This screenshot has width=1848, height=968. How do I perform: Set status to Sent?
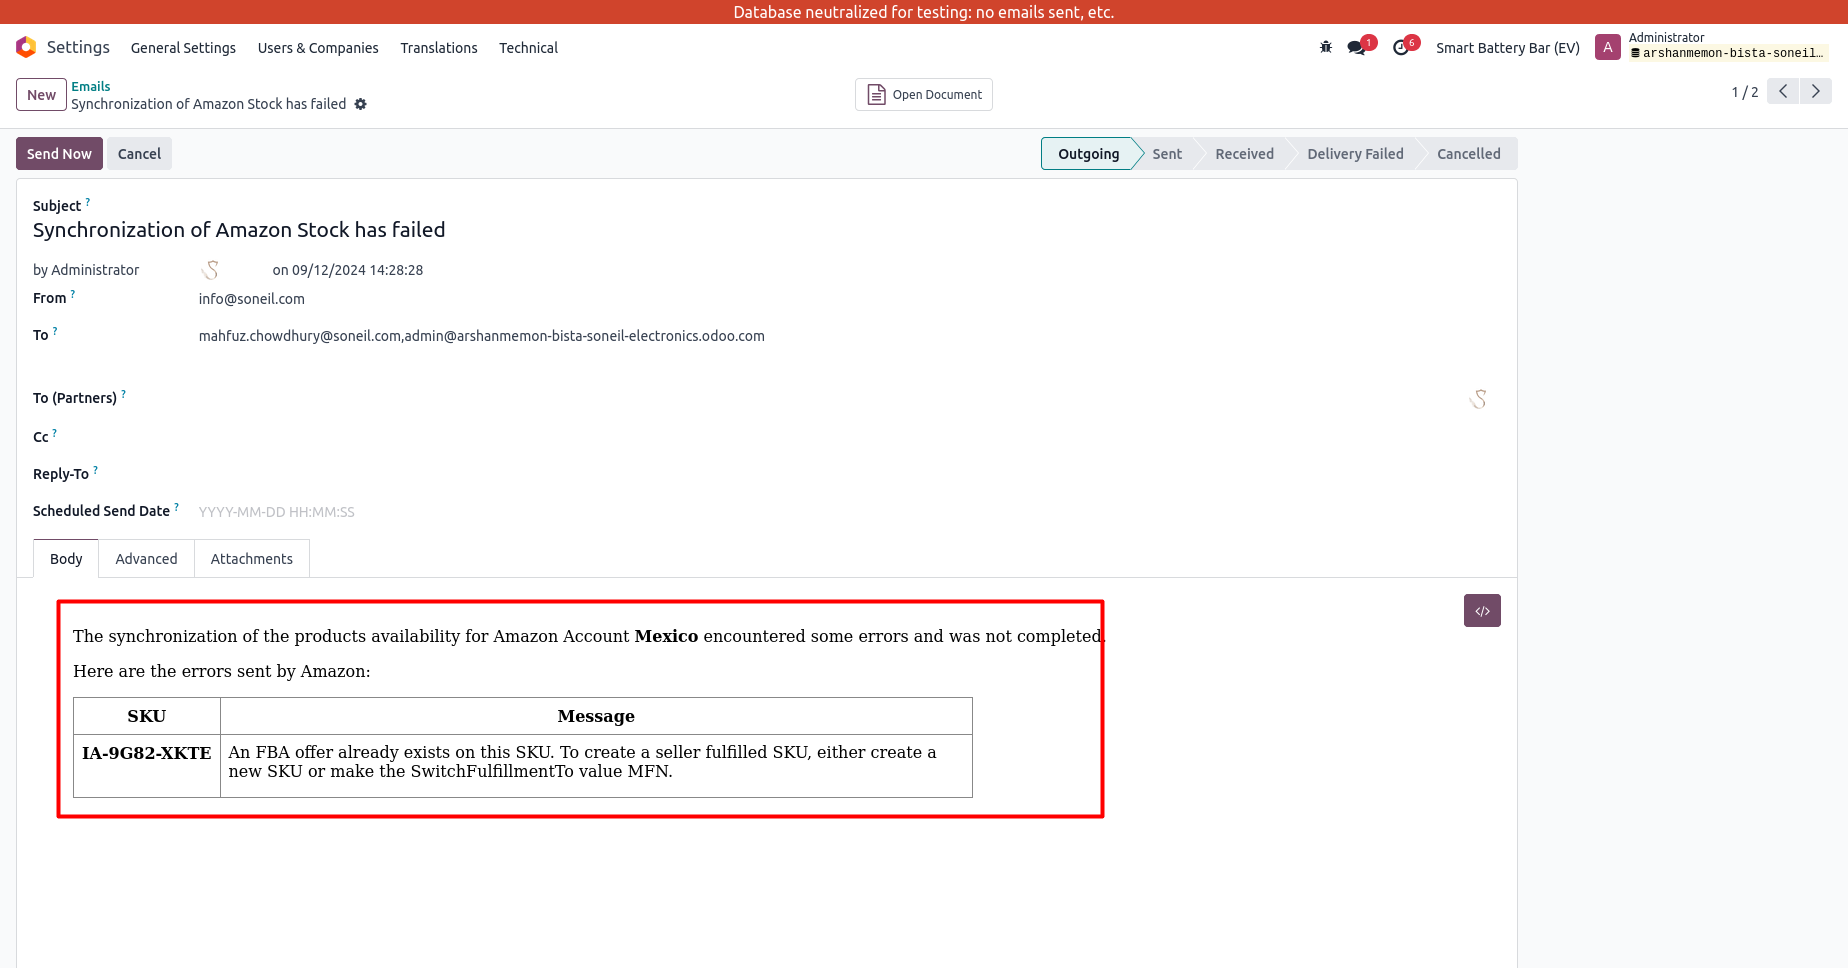(x=1167, y=154)
